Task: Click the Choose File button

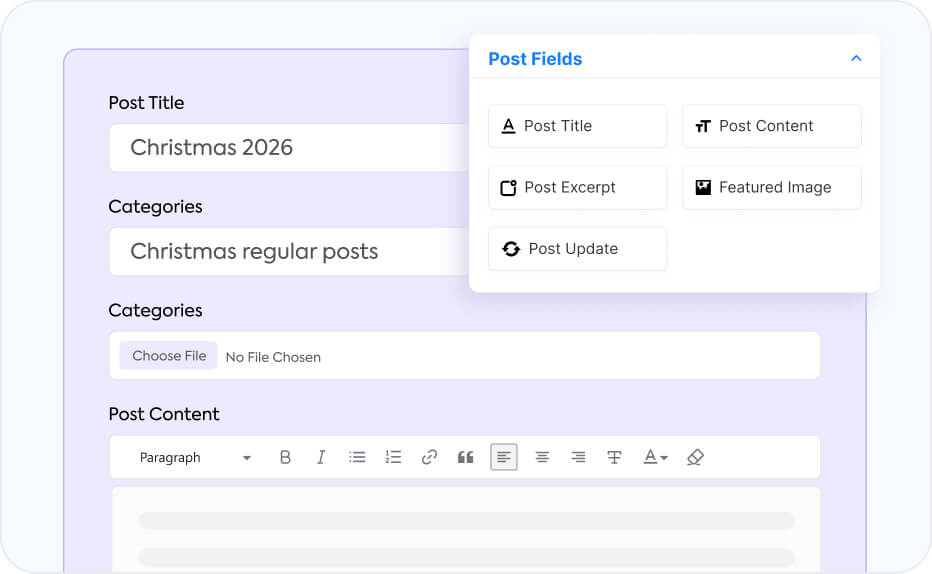Action: (x=169, y=356)
